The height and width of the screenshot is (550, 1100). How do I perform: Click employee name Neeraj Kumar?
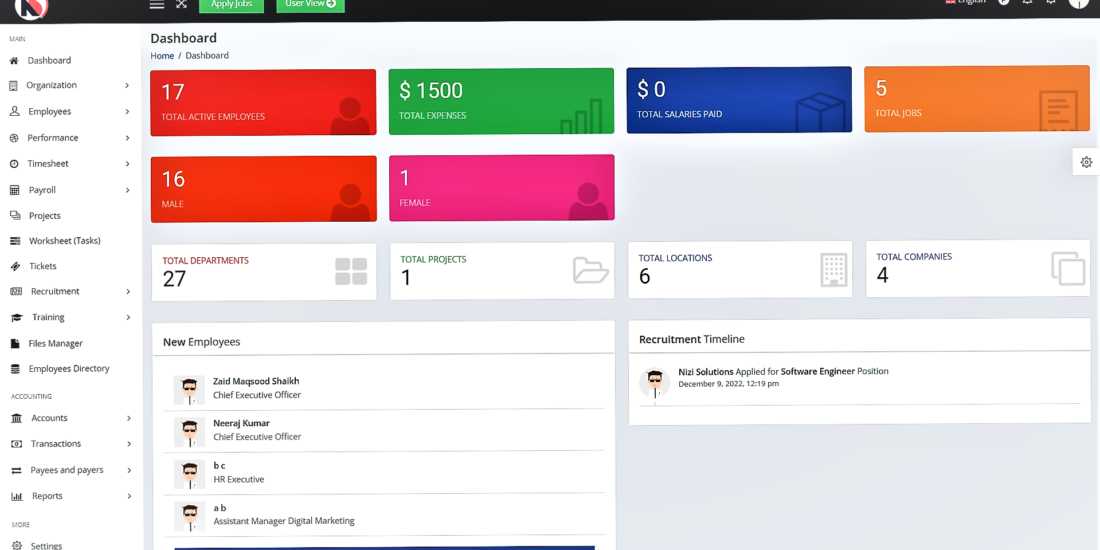[x=241, y=424]
